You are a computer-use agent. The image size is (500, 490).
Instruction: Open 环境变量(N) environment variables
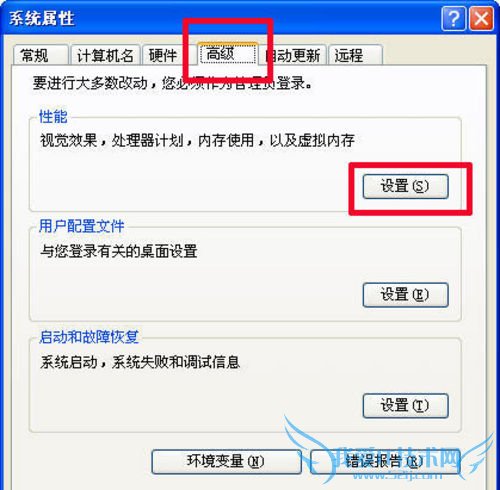point(227,462)
